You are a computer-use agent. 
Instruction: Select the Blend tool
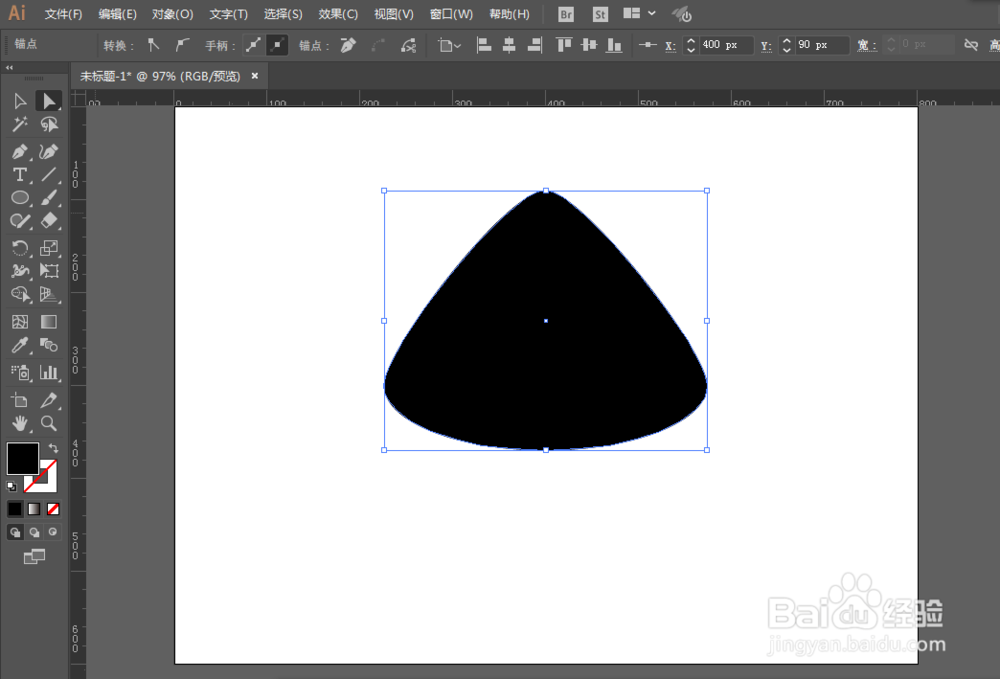tap(48, 346)
